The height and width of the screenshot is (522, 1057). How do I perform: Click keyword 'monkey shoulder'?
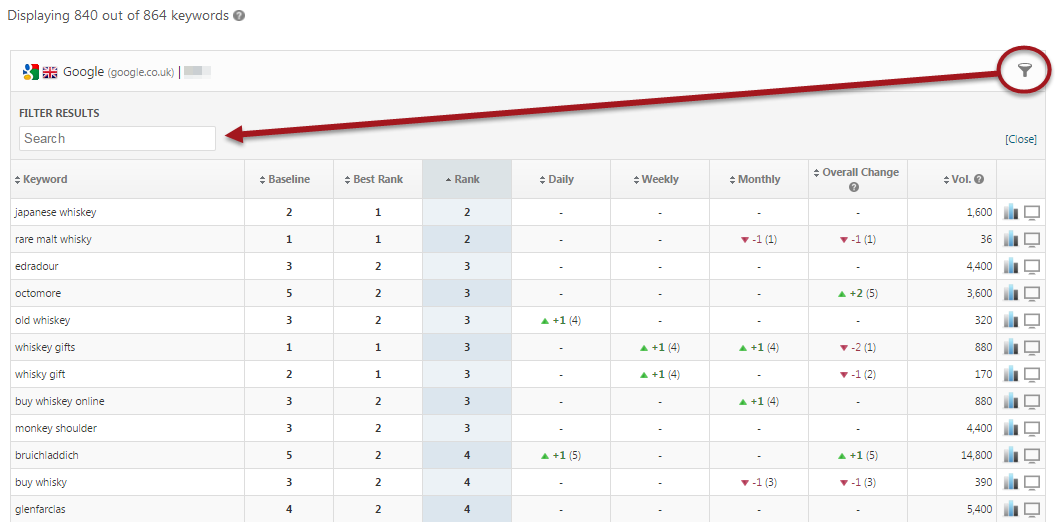[x=55, y=428]
